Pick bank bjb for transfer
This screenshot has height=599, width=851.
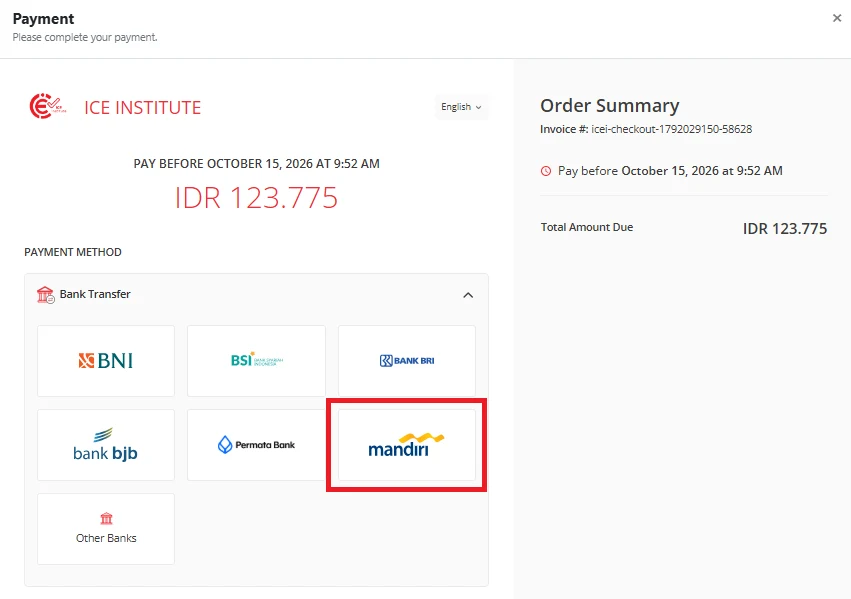coord(106,445)
